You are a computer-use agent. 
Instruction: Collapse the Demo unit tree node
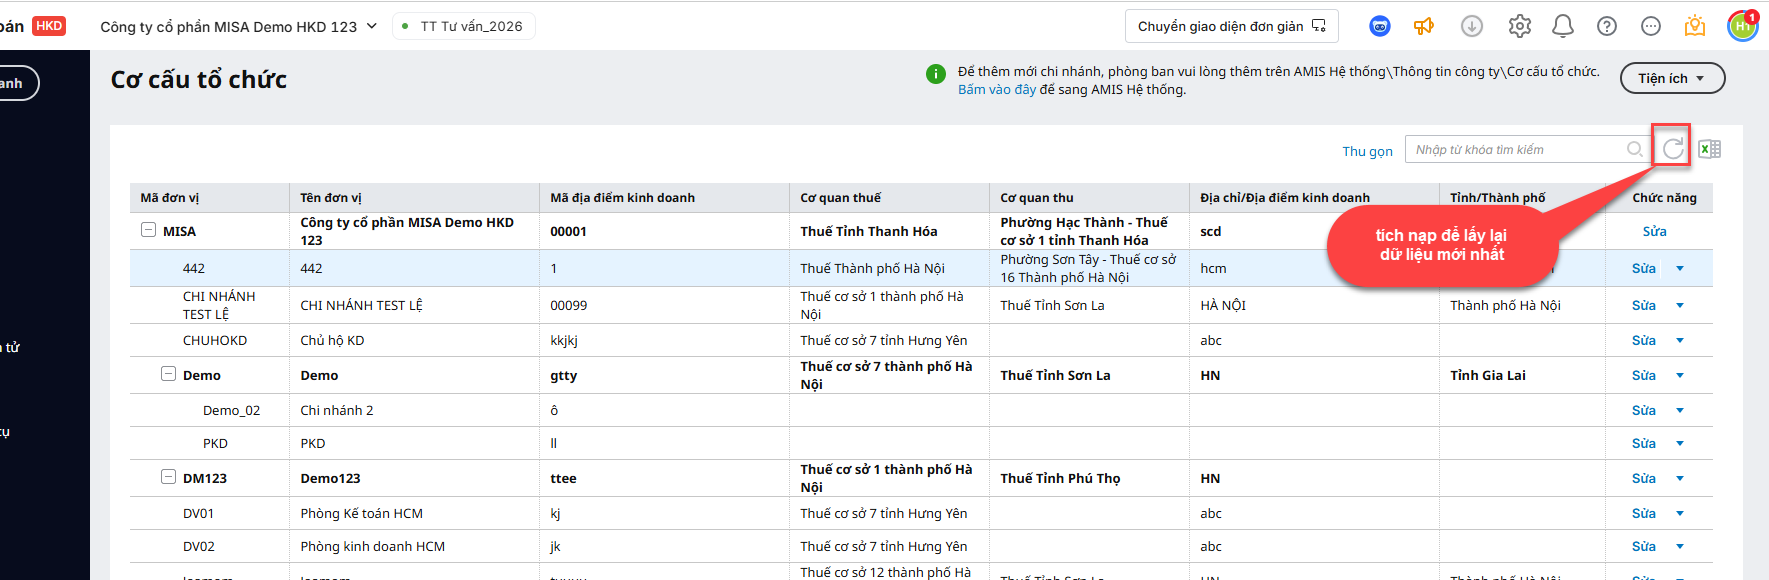tap(168, 374)
